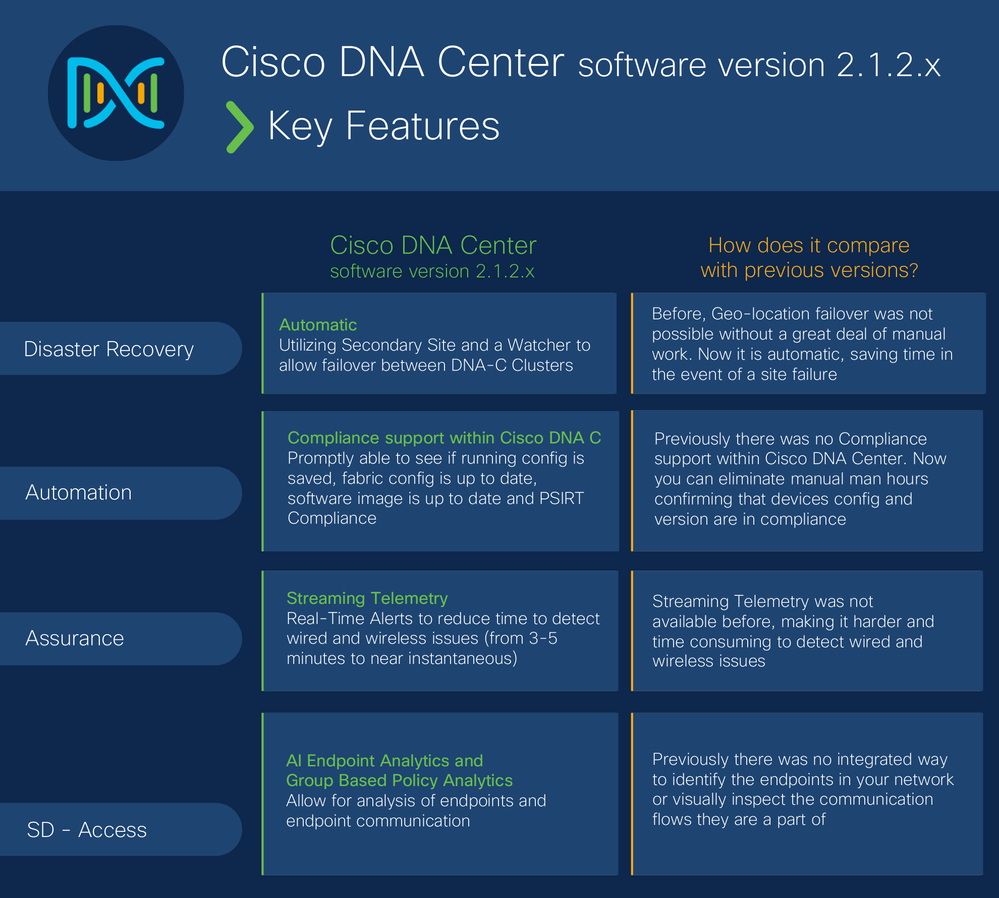Click no integrated way to identify endpoints box

click(808, 793)
